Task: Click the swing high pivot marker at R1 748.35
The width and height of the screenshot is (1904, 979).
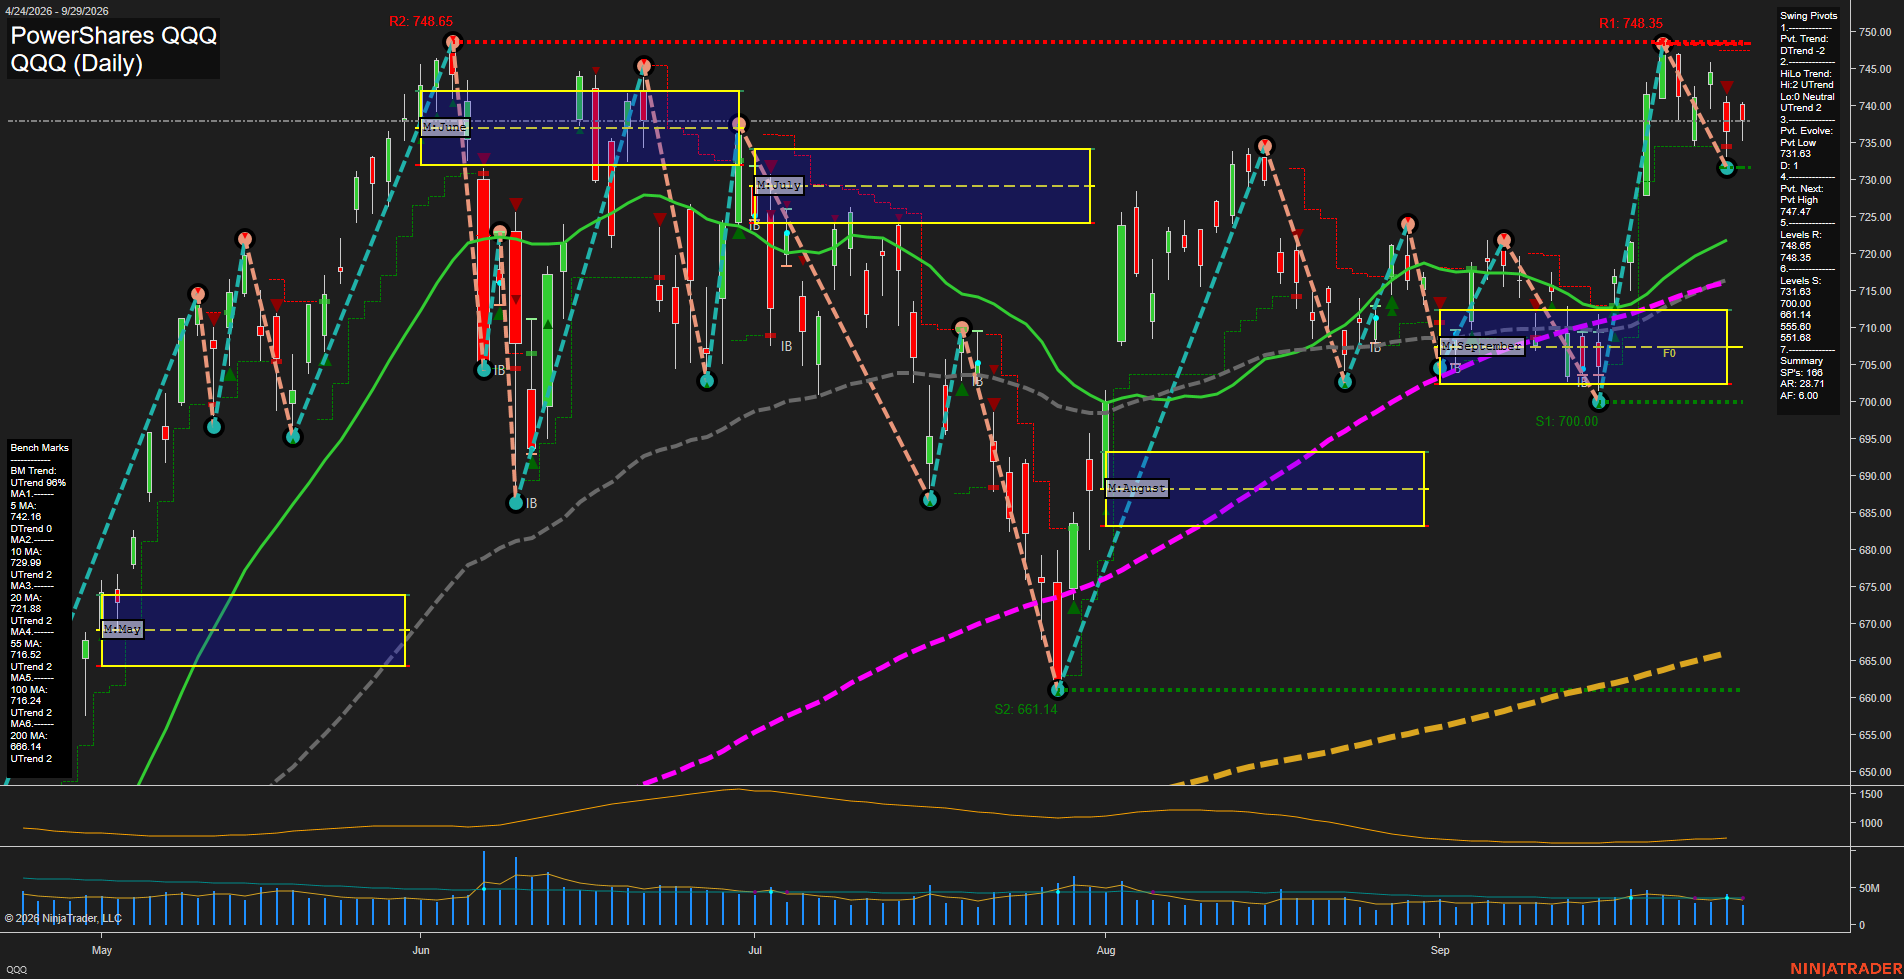Action: tap(1663, 44)
